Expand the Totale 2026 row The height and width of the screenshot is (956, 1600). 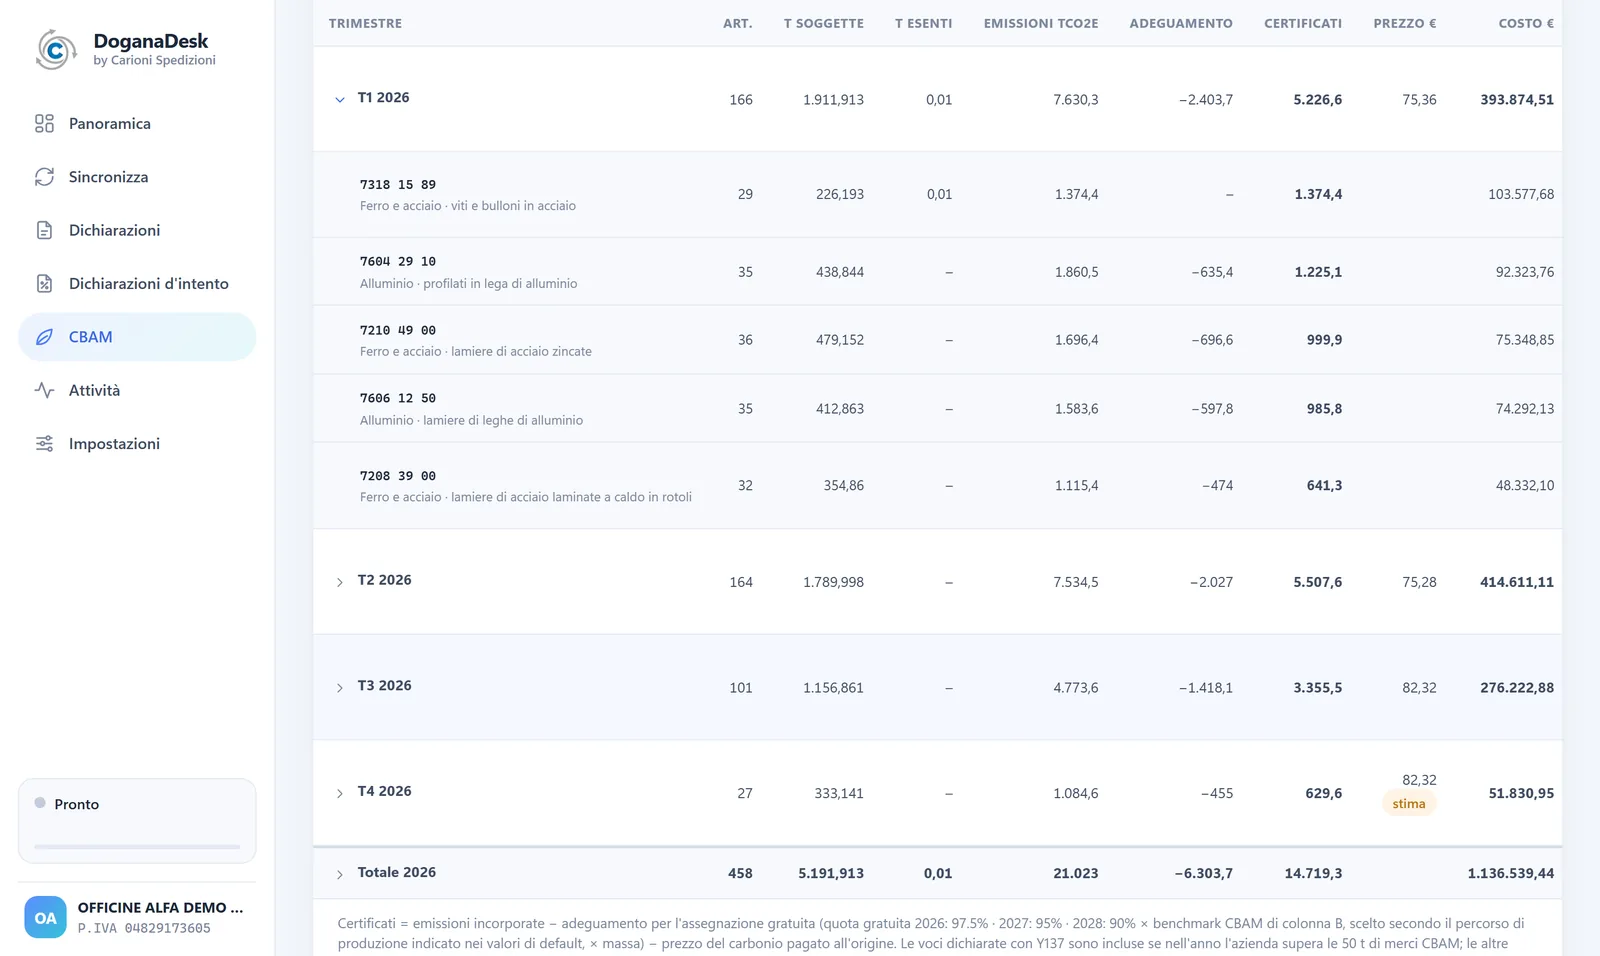pyautogui.click(x=340, y=874)
